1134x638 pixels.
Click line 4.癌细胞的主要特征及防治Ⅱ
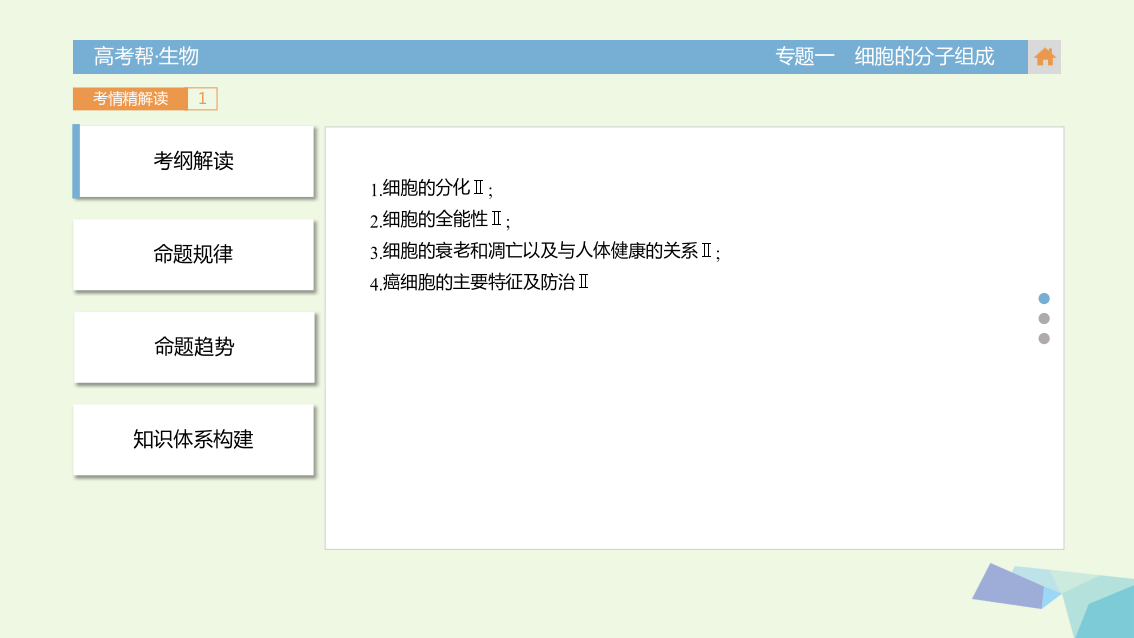coord(479,282)
